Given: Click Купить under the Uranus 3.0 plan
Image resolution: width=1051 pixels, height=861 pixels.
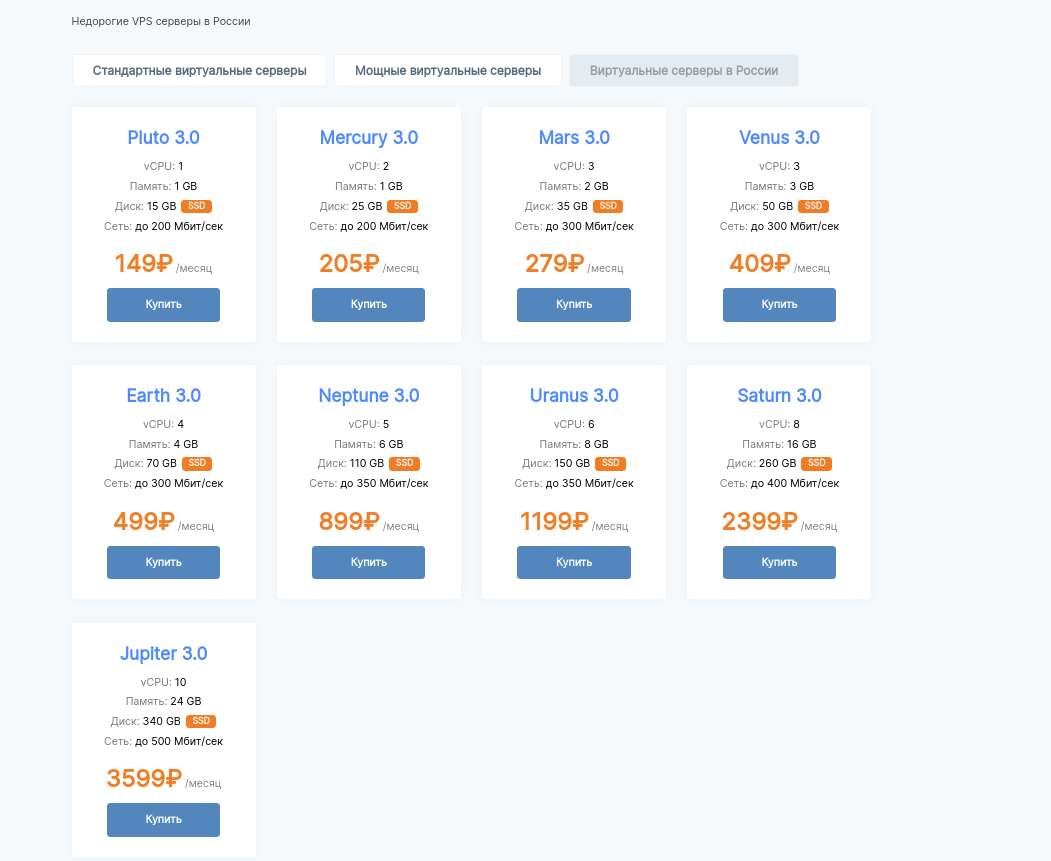Looking at the screenshot, I should pyautogui.click(x=574, y=563).
